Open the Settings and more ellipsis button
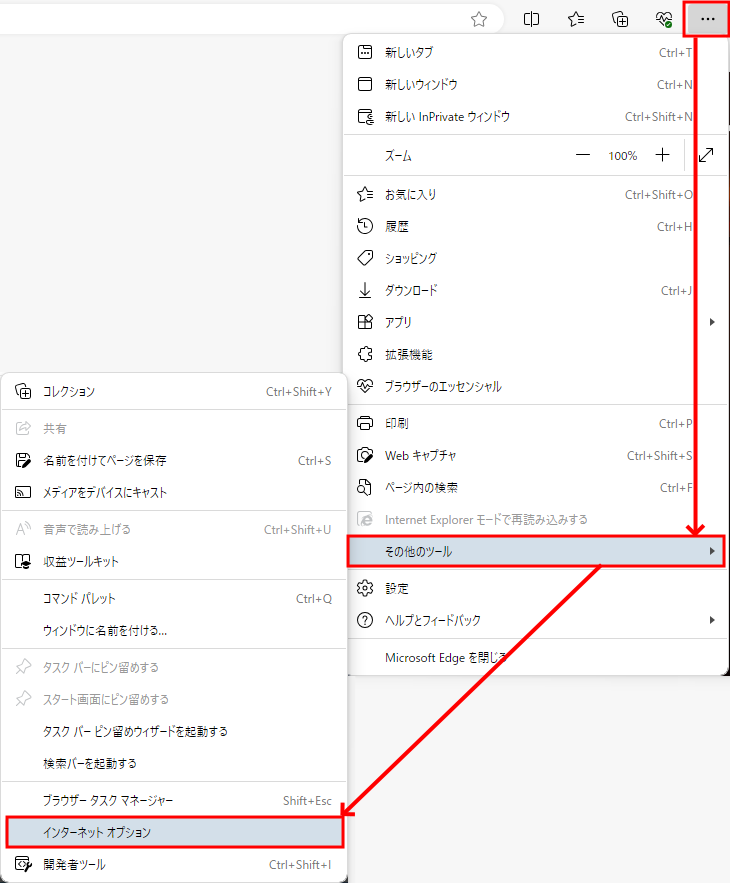The width and height of the screenshot is (730, 883). tap(707, 19)
